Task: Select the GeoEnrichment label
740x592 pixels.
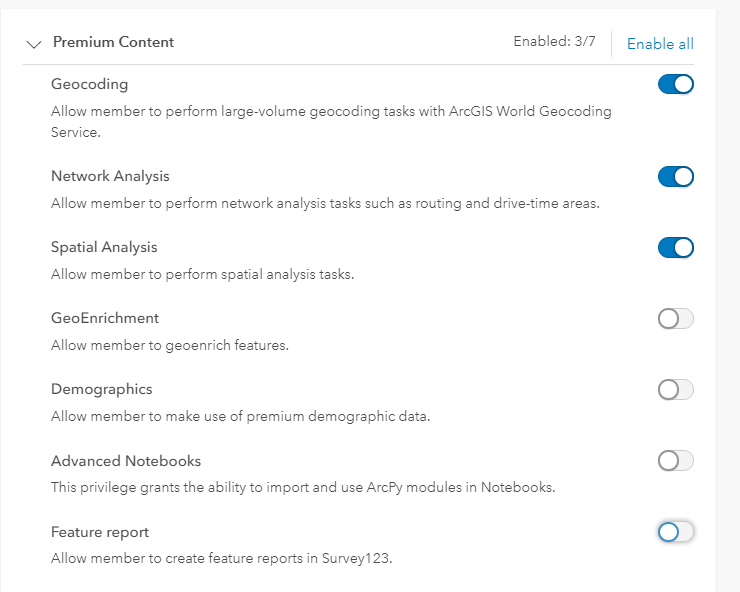Action: [105, 318]
